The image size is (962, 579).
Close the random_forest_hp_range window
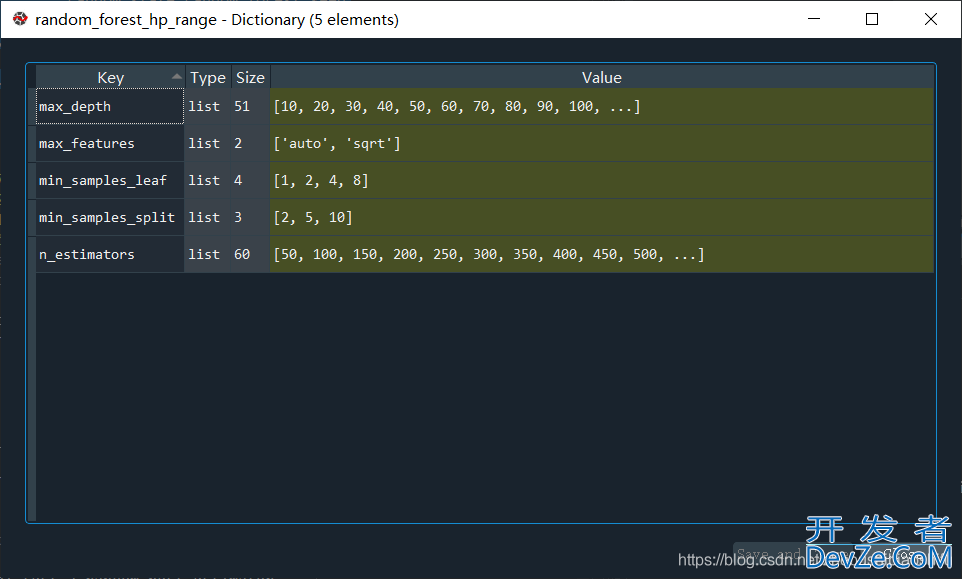pyautogui.click(x=931, y=19)
